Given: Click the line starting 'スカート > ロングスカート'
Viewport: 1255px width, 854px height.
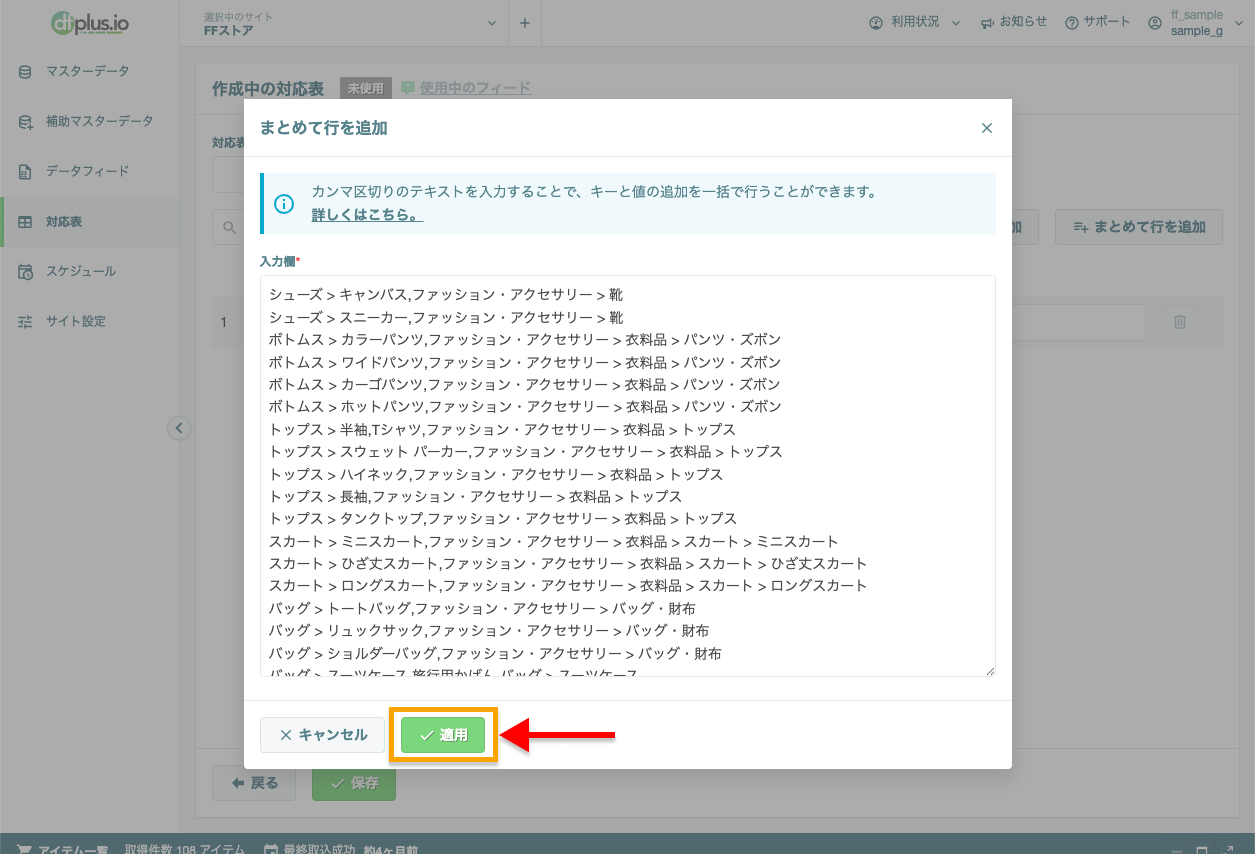Looking at the screenshot, I should point(568,585).
